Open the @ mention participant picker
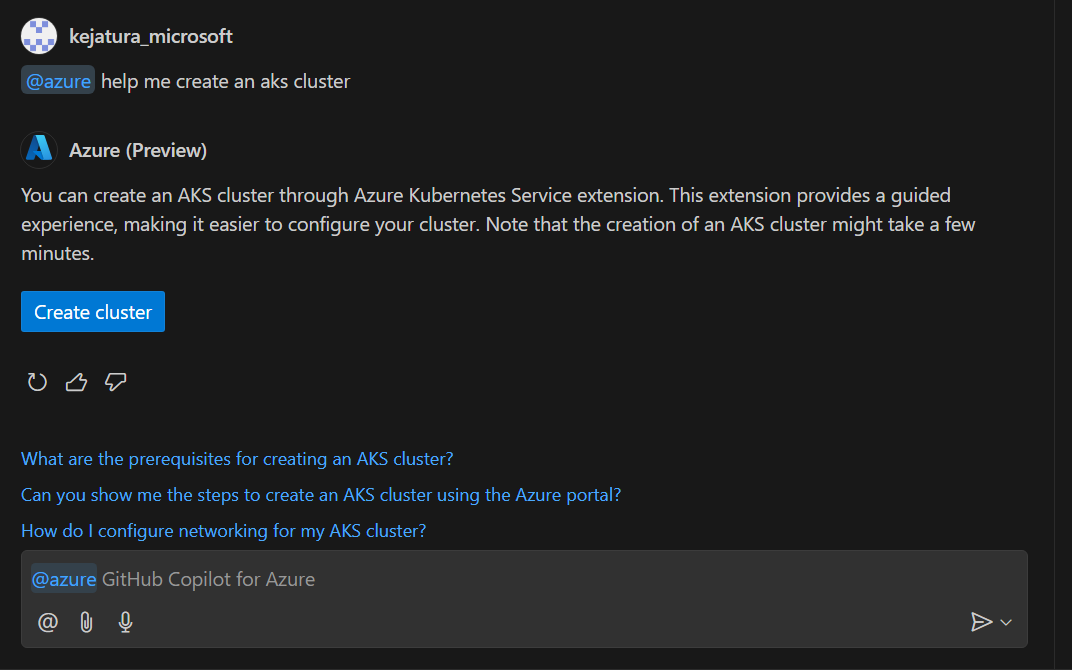Screen dimensions: 1072x670 tap(47, 622)
